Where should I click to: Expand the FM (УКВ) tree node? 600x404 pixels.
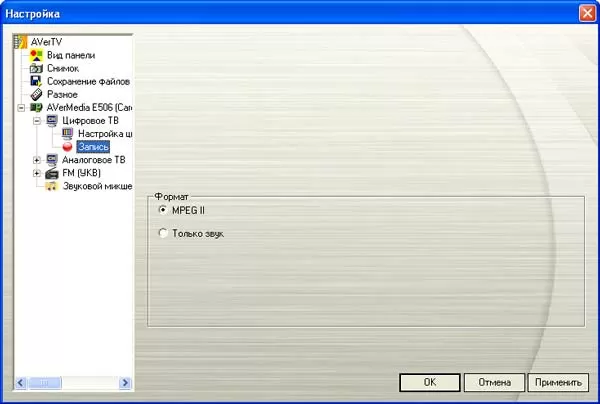[x=37, y=172]
